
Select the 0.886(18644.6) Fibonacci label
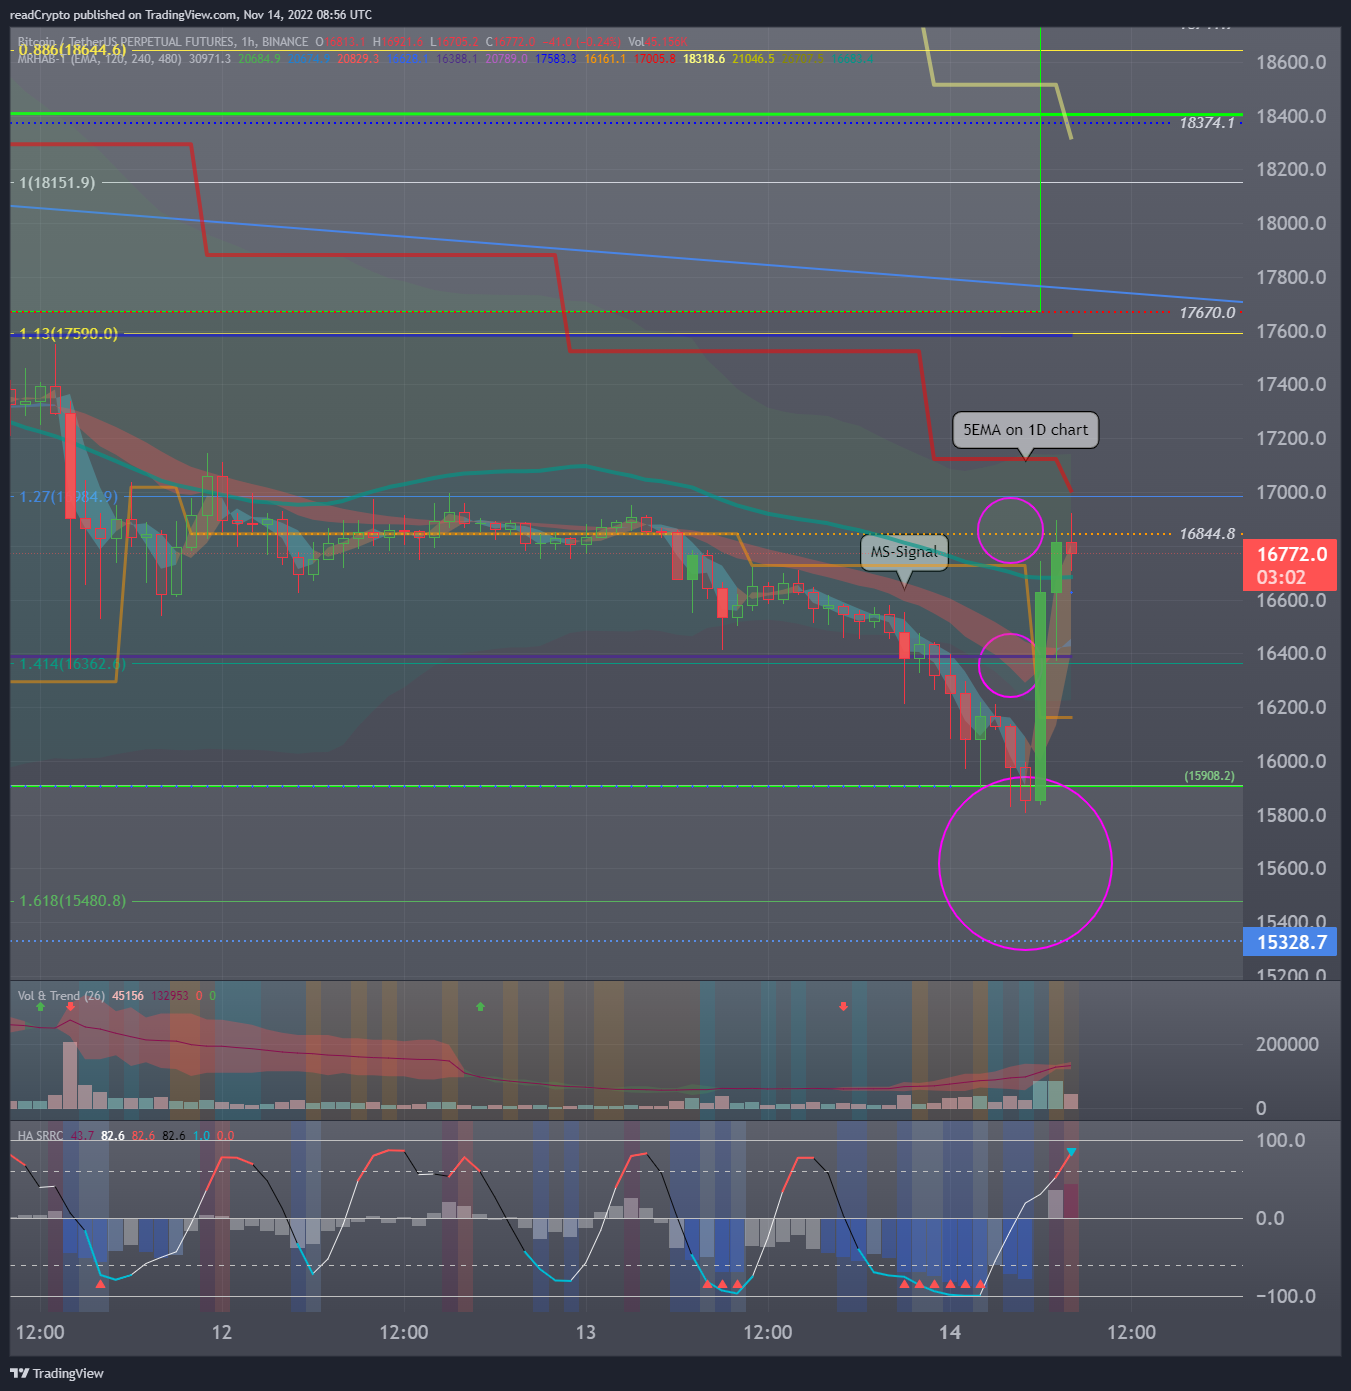(72, 49)
